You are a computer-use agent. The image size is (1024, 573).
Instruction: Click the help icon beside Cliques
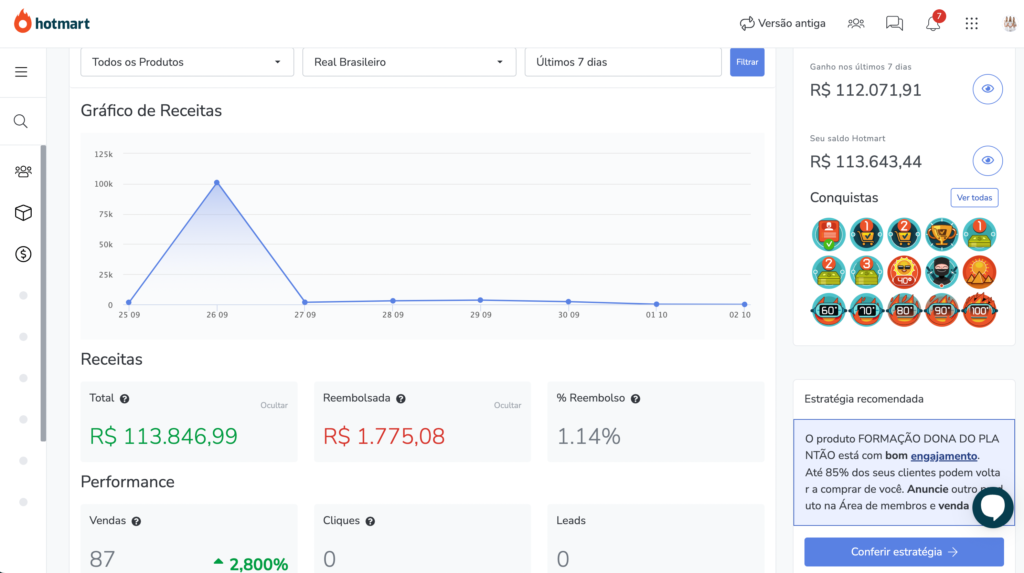(370, 521)
